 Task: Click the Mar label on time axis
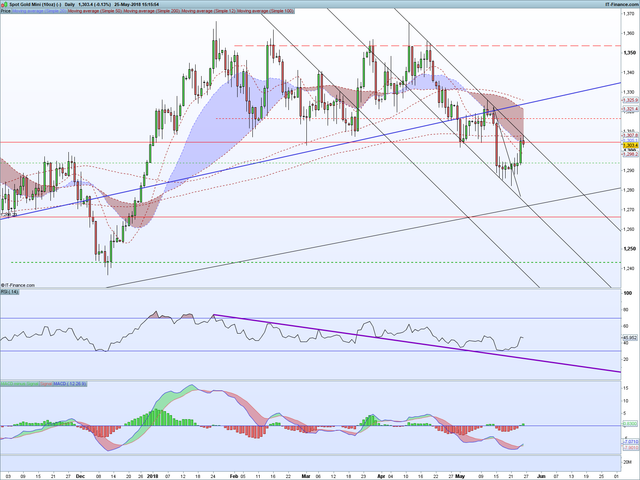[306, 476]
